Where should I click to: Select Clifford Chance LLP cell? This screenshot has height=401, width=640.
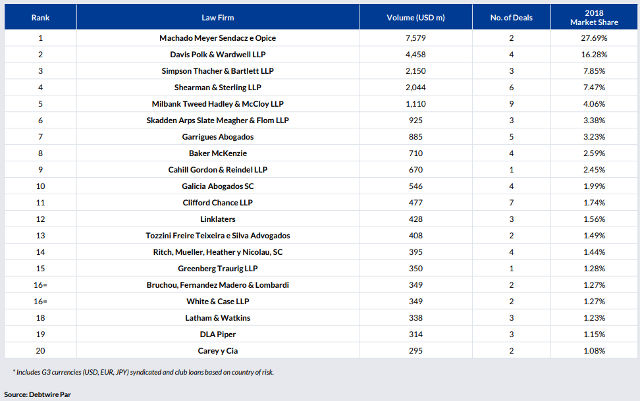point(218,203)
